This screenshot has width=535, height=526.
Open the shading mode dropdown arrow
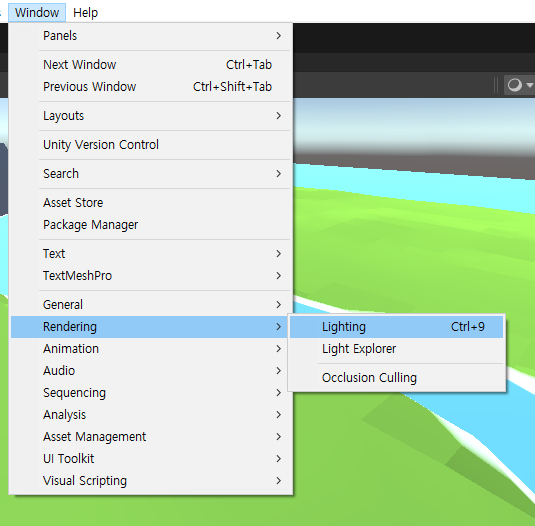tap(530, 85)
